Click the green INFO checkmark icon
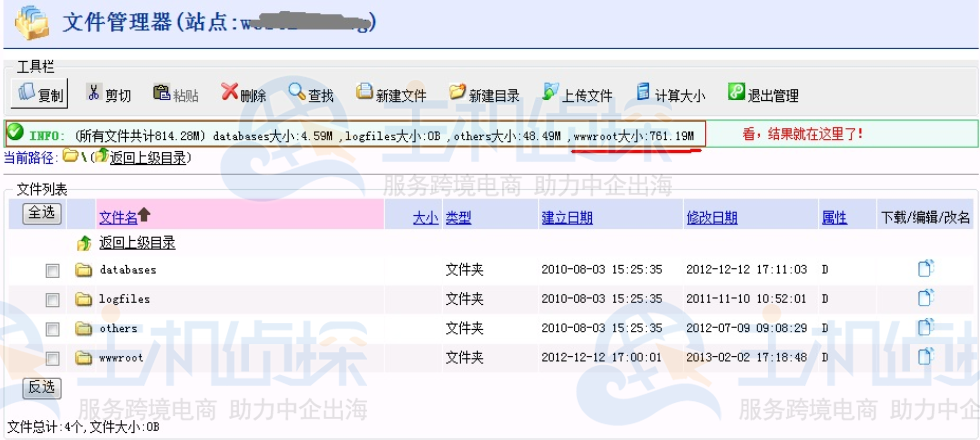The width and height of the screenshot is (980, 440). point(16,132)
